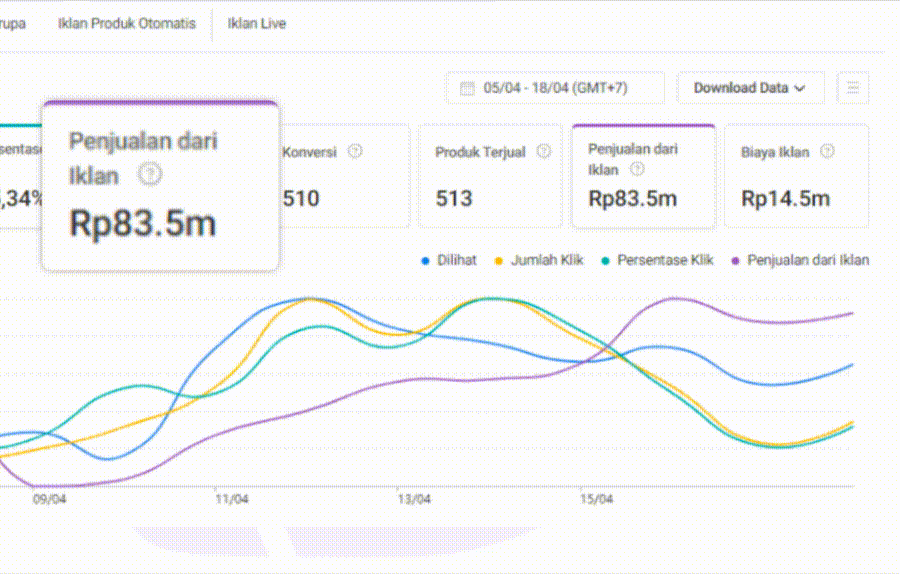
Task: Click the 15/04 axis label
Action: pyautogui.click(x=596, y=499)
